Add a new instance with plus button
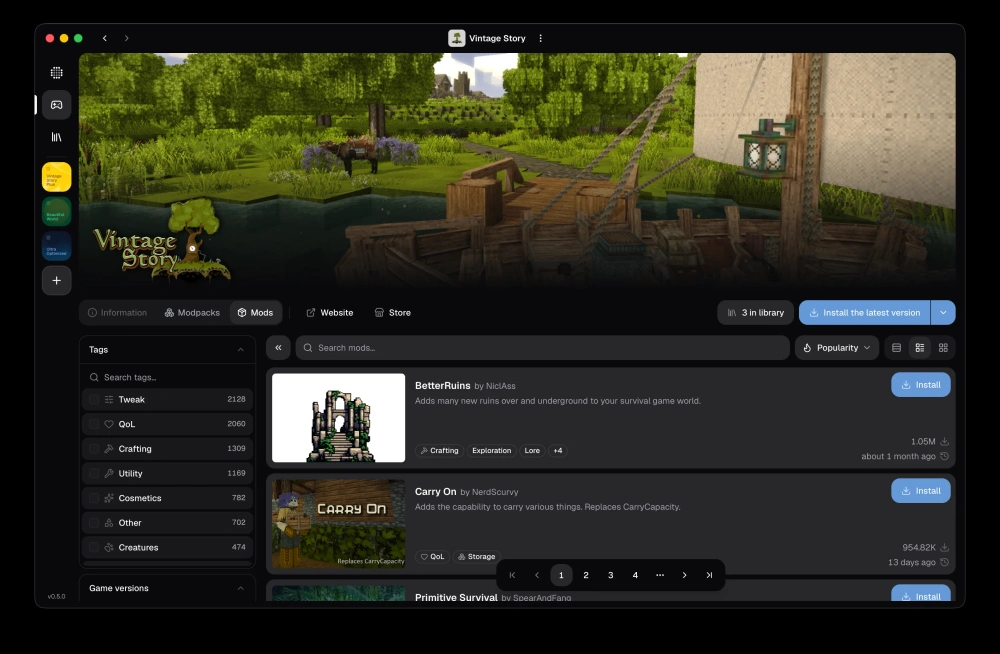1000x654 pixels. click(x=57, y=280)
